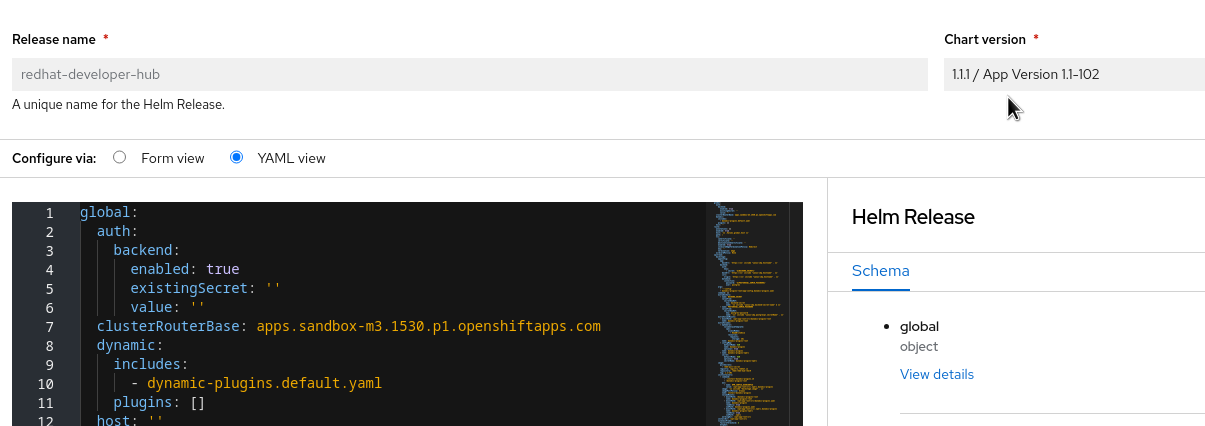This screenshot has width=1205, height=426.
Task: Click the clusterRouterBase hostname value
Action: click(429, 326)
